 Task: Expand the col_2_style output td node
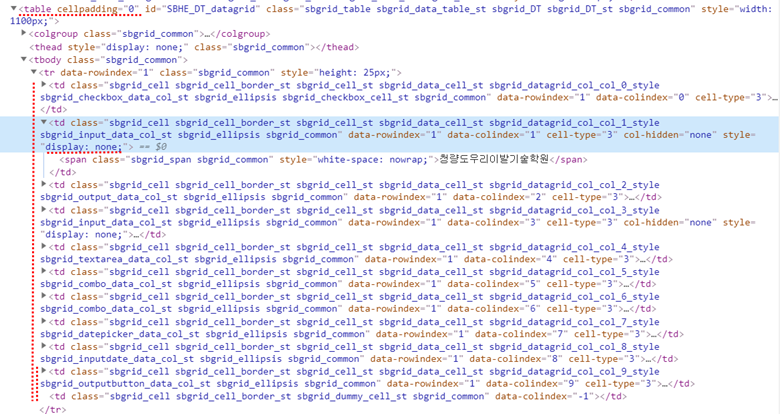[44, 184]
